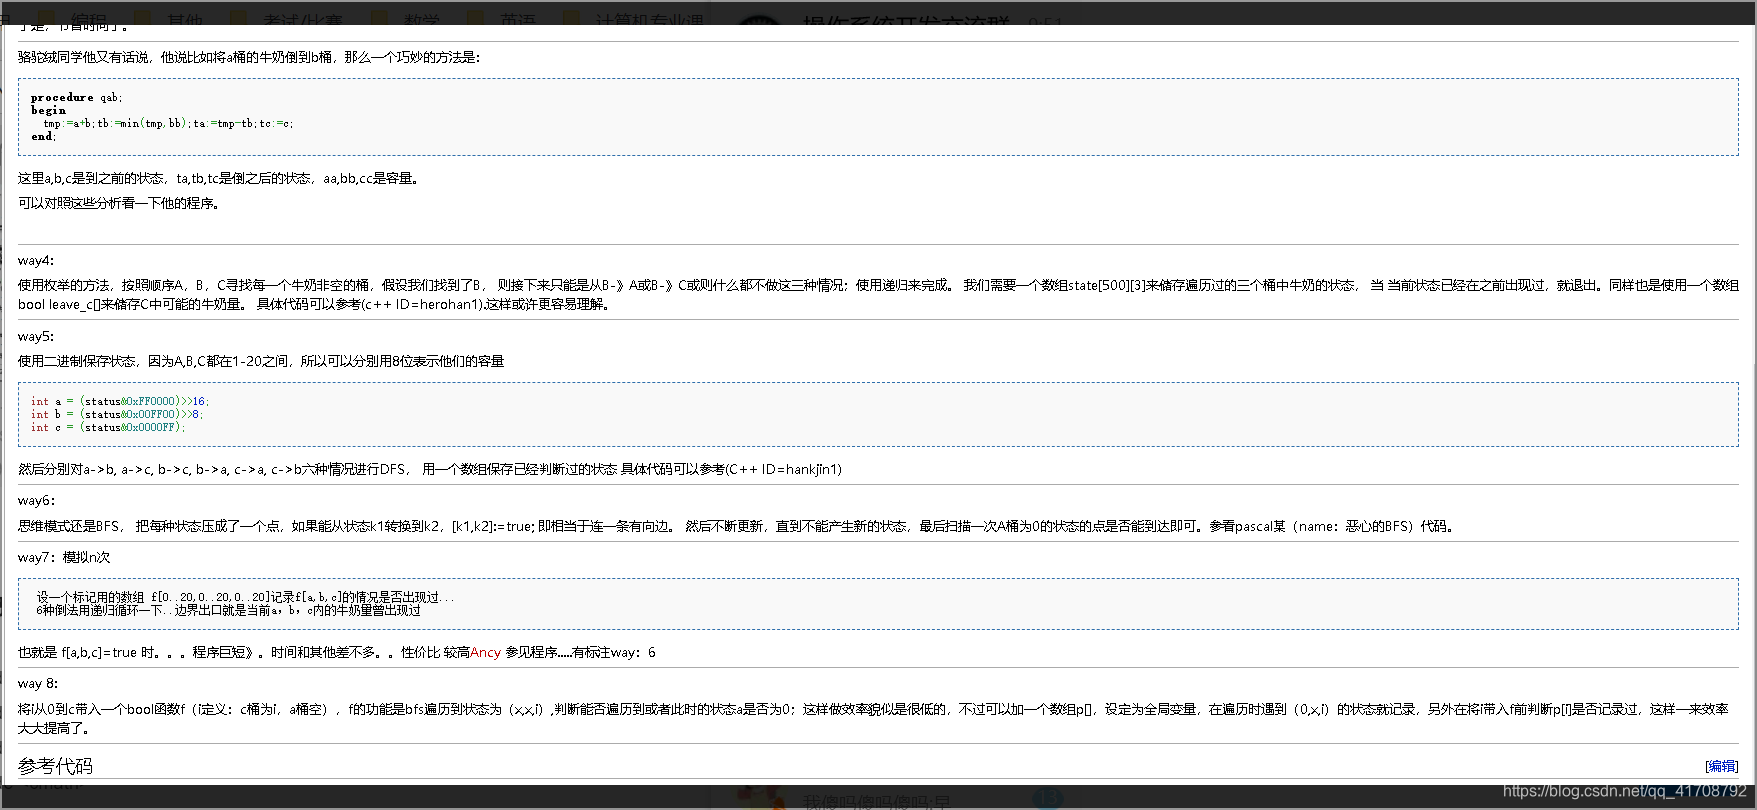Screen dimensions: 1757x810
Task: Click the line starting 也就是 f[a,b,c]=true 时
Action: click(337, 652)
